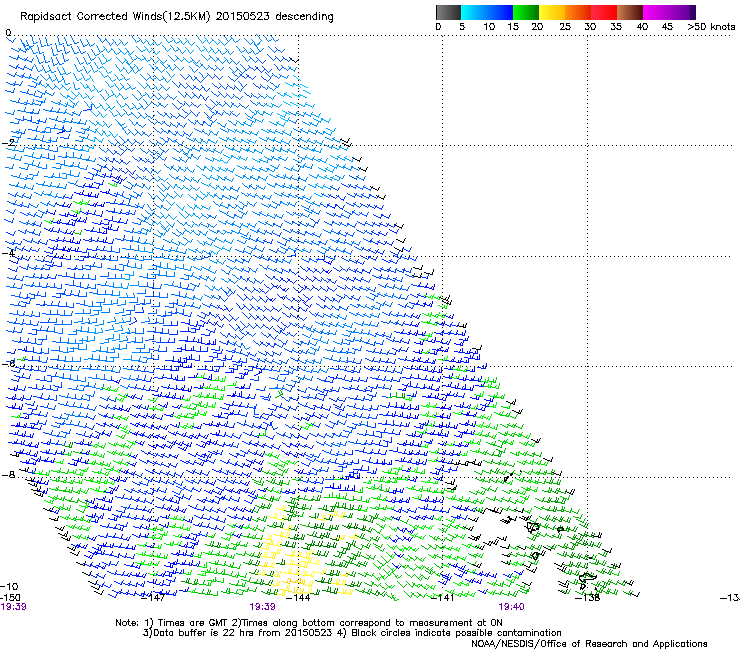
Task: Click the '-2' latitude axis label
Action: coord(8,143)
